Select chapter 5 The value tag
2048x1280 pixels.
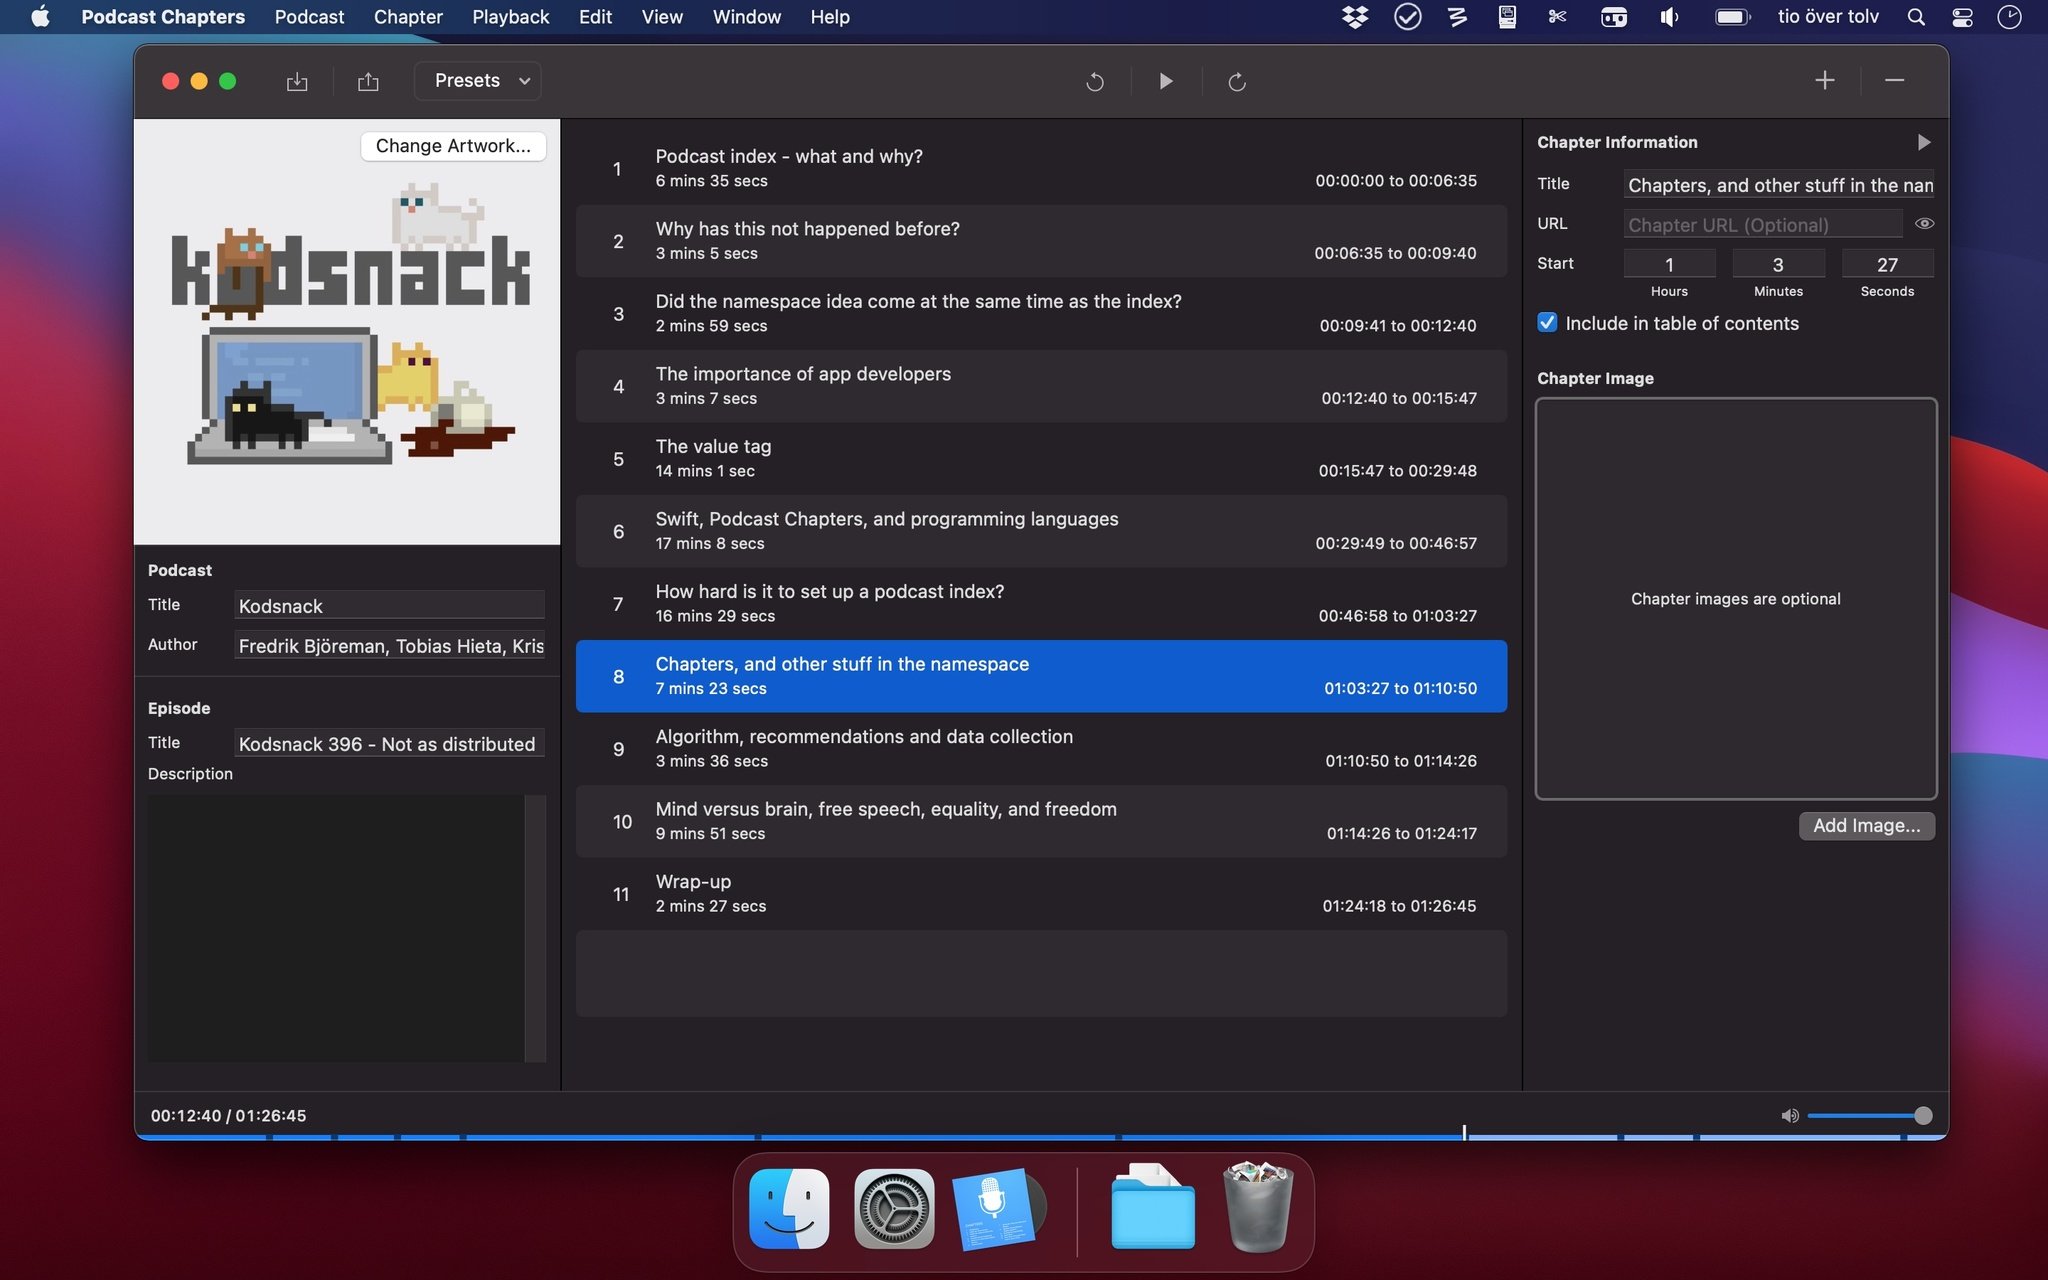point(1041,459)
